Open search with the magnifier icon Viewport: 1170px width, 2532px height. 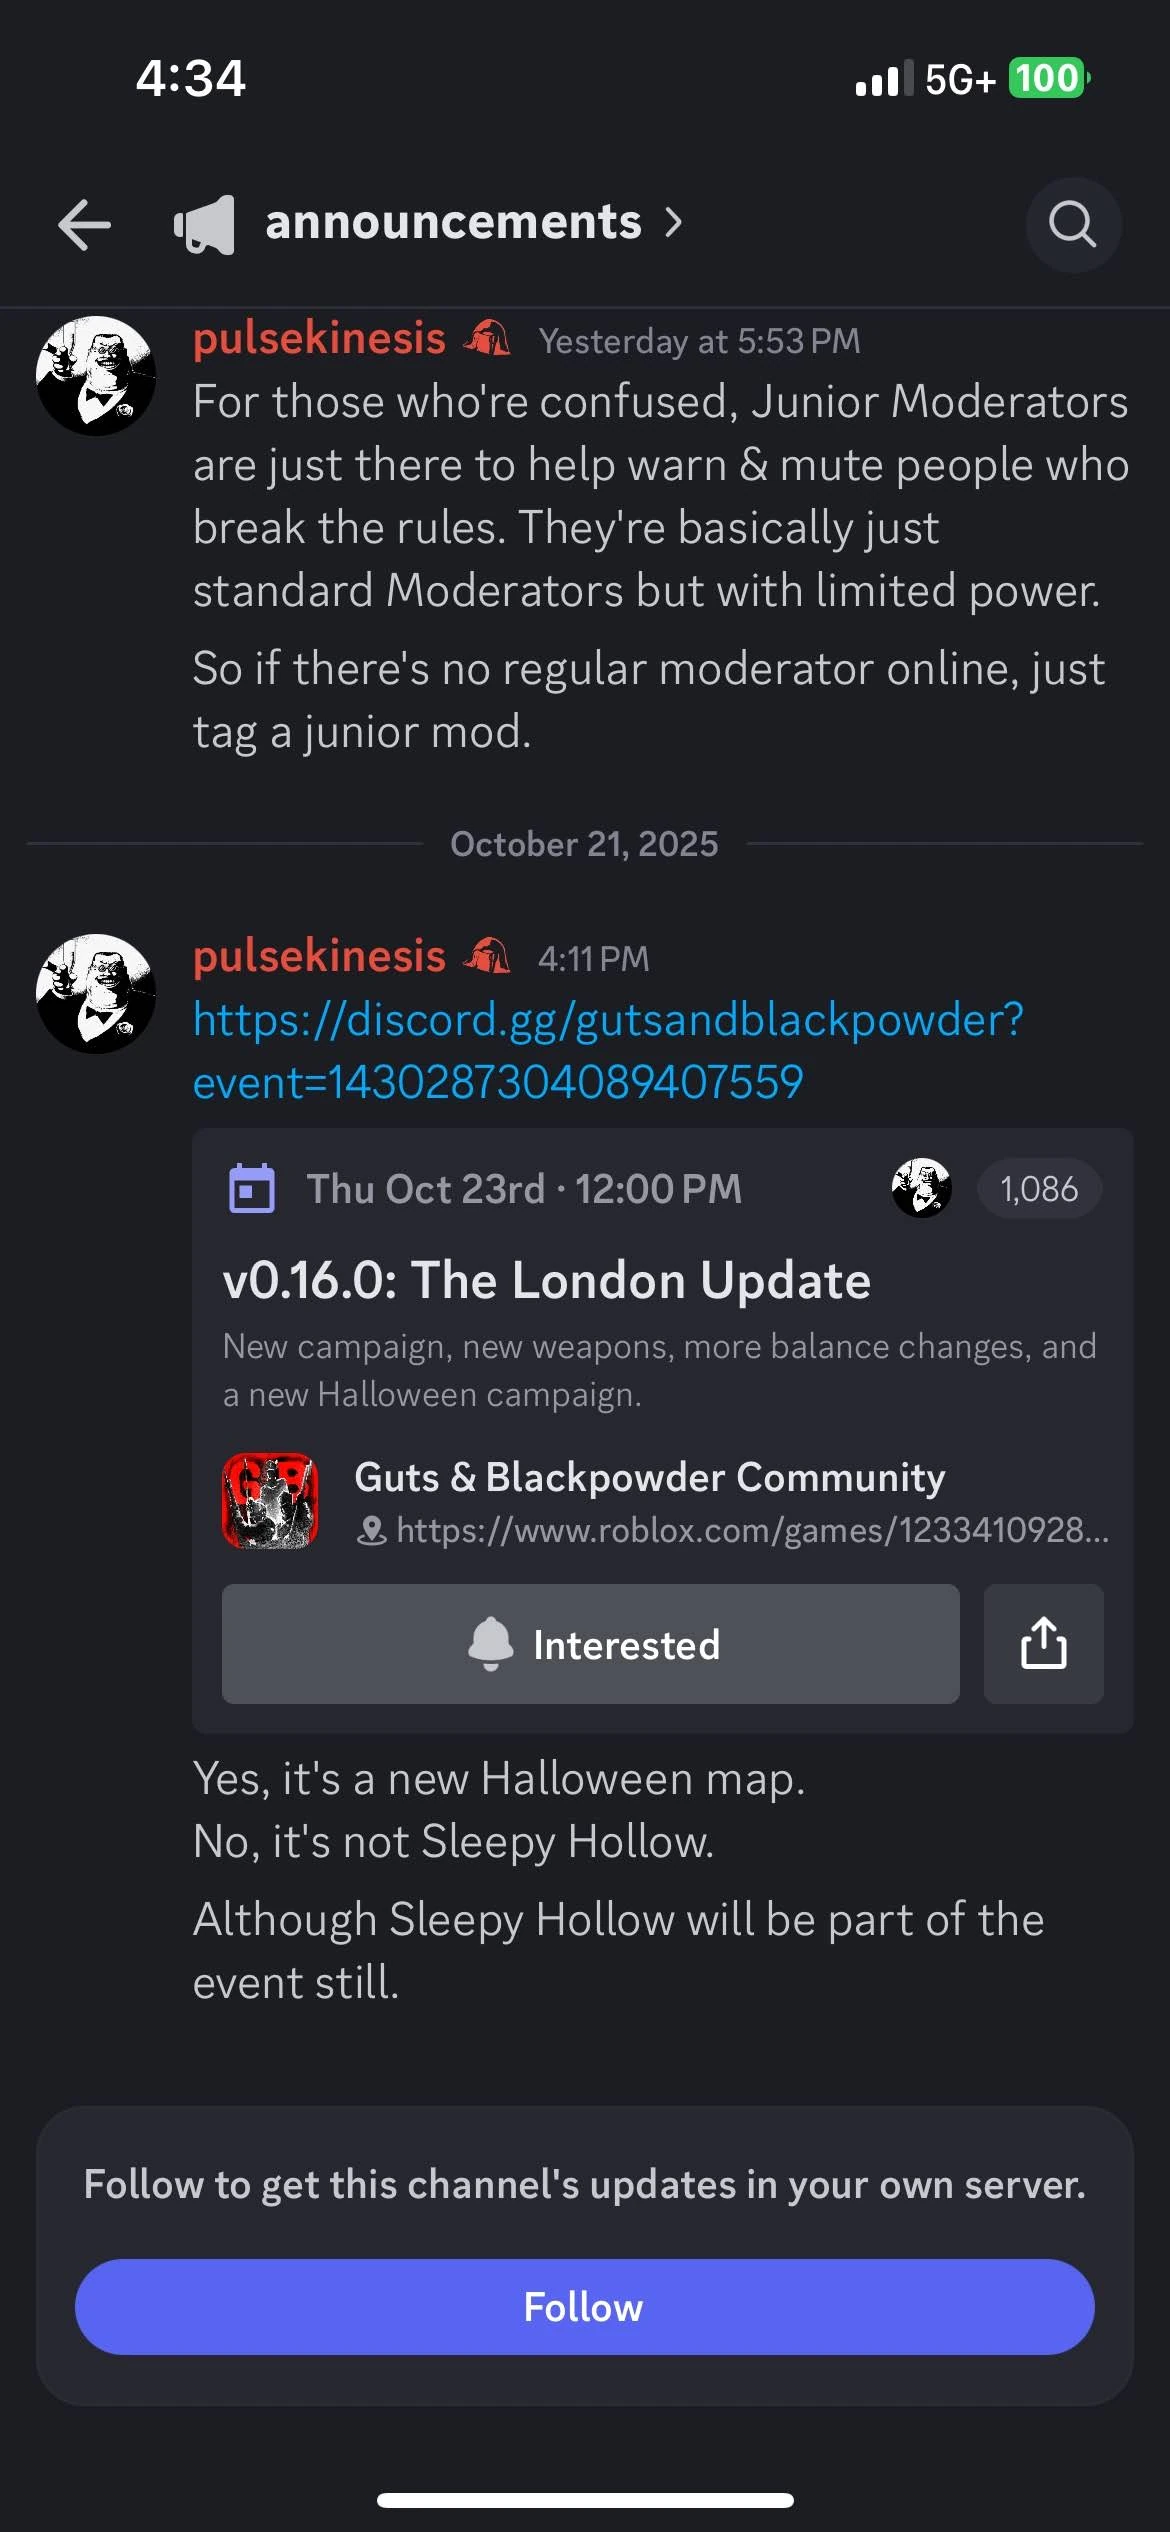(x=1073, y=224)
